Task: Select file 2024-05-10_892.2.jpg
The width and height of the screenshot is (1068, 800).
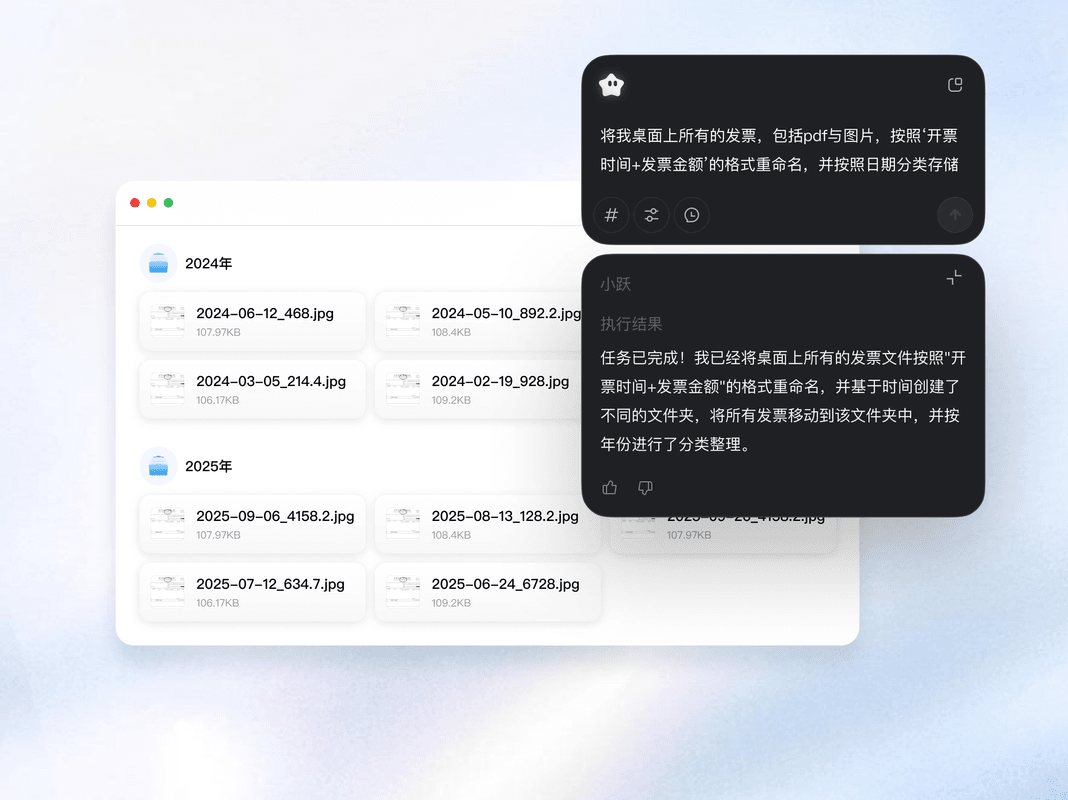Action: tap(479, 321)
